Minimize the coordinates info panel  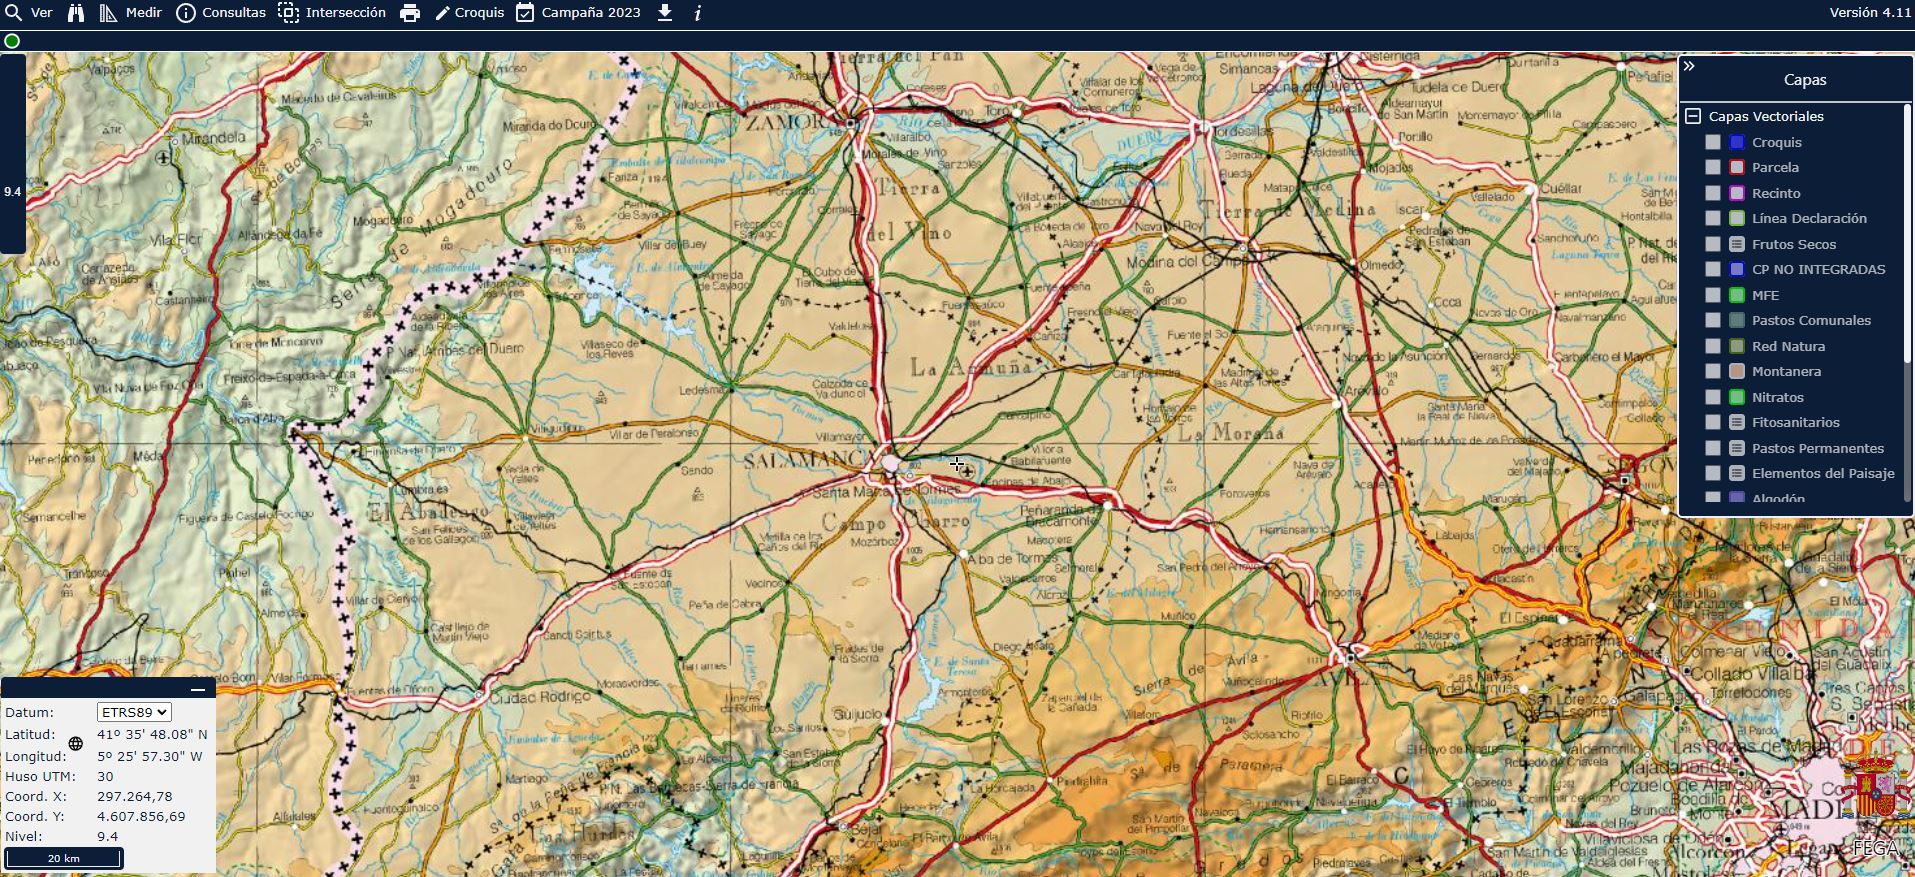pyautogui.click(x=198, y=689)
